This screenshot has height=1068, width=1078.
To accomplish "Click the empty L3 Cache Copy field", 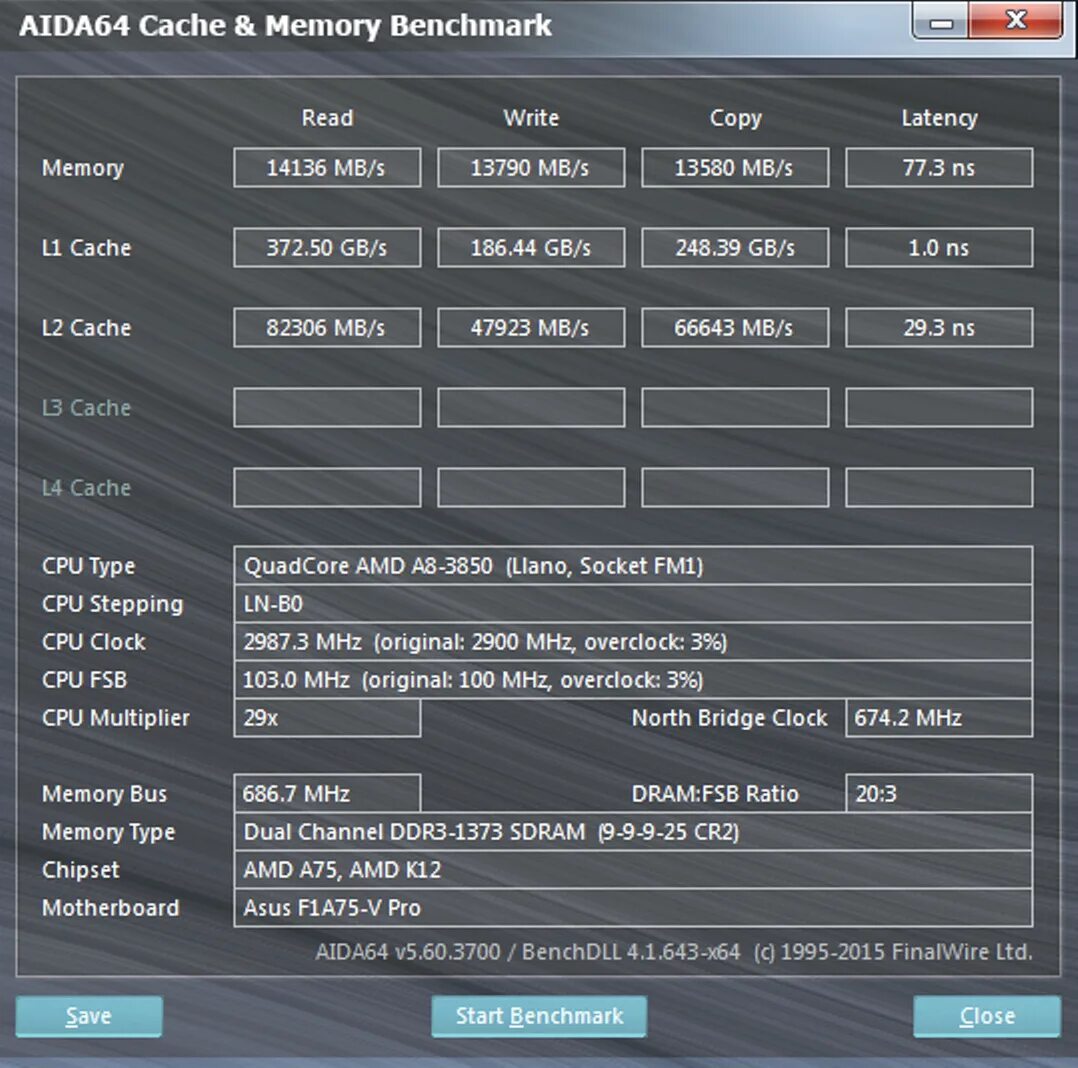I will click(x=735, y=407).
